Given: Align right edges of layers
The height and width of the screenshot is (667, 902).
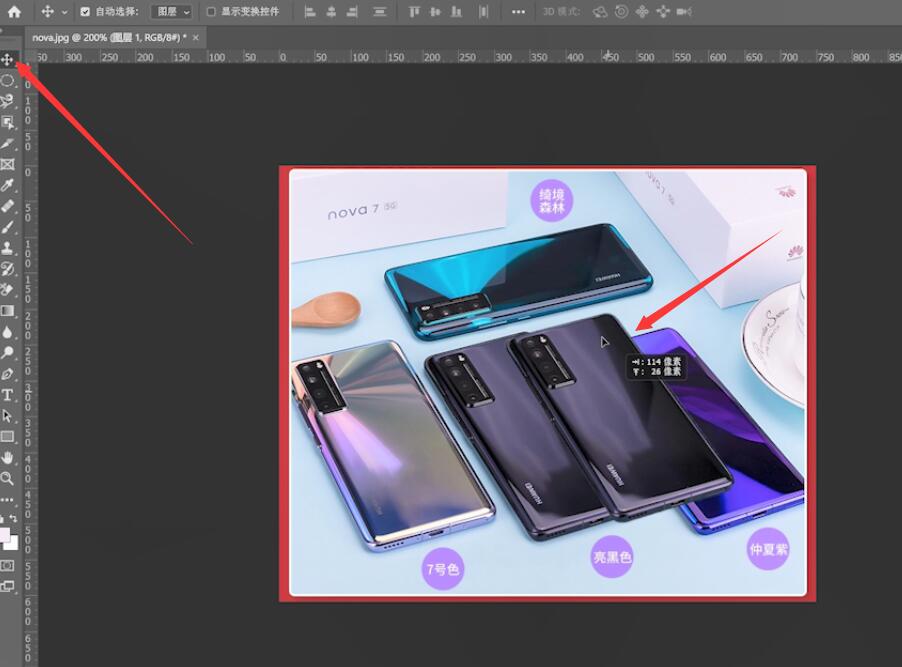Looking at the screenshot, I should [x=352, y=12].
